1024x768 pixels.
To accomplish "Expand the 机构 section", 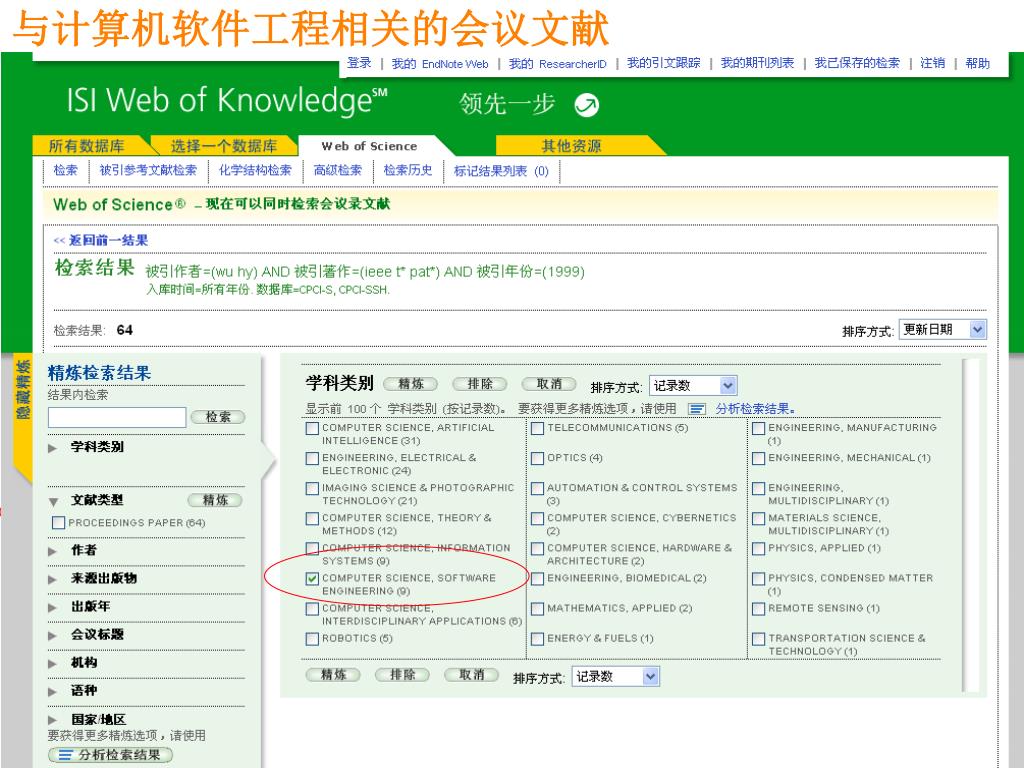I will coord(52,664).
